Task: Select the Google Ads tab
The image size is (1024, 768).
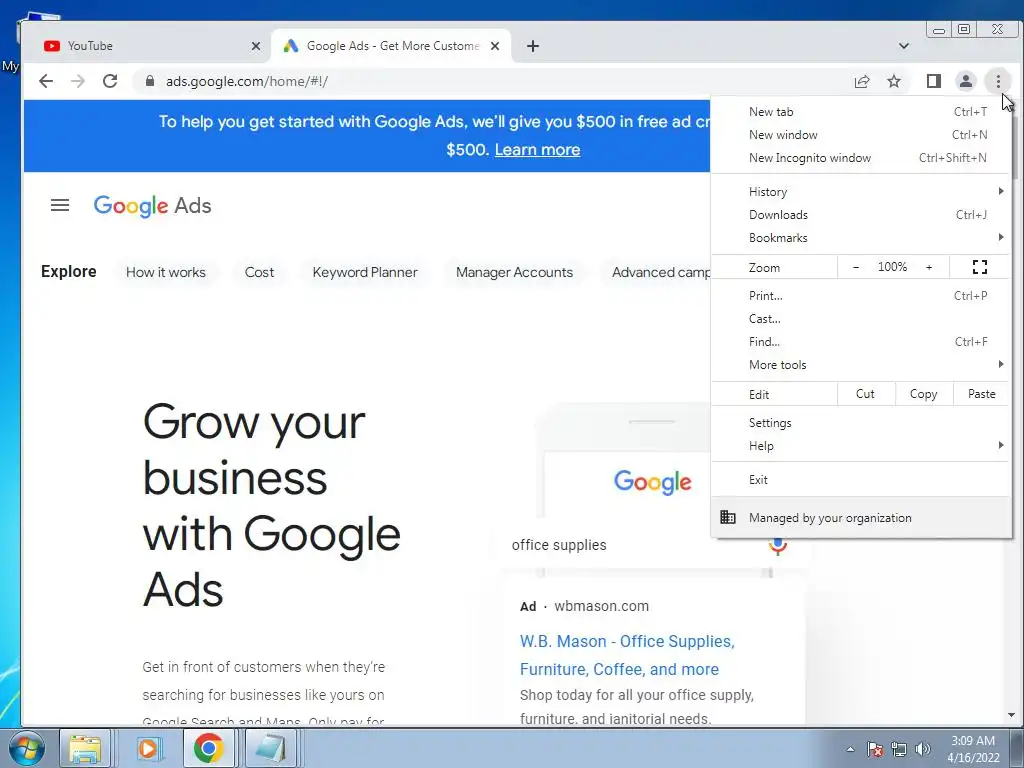Action: (x=391, y=46)
